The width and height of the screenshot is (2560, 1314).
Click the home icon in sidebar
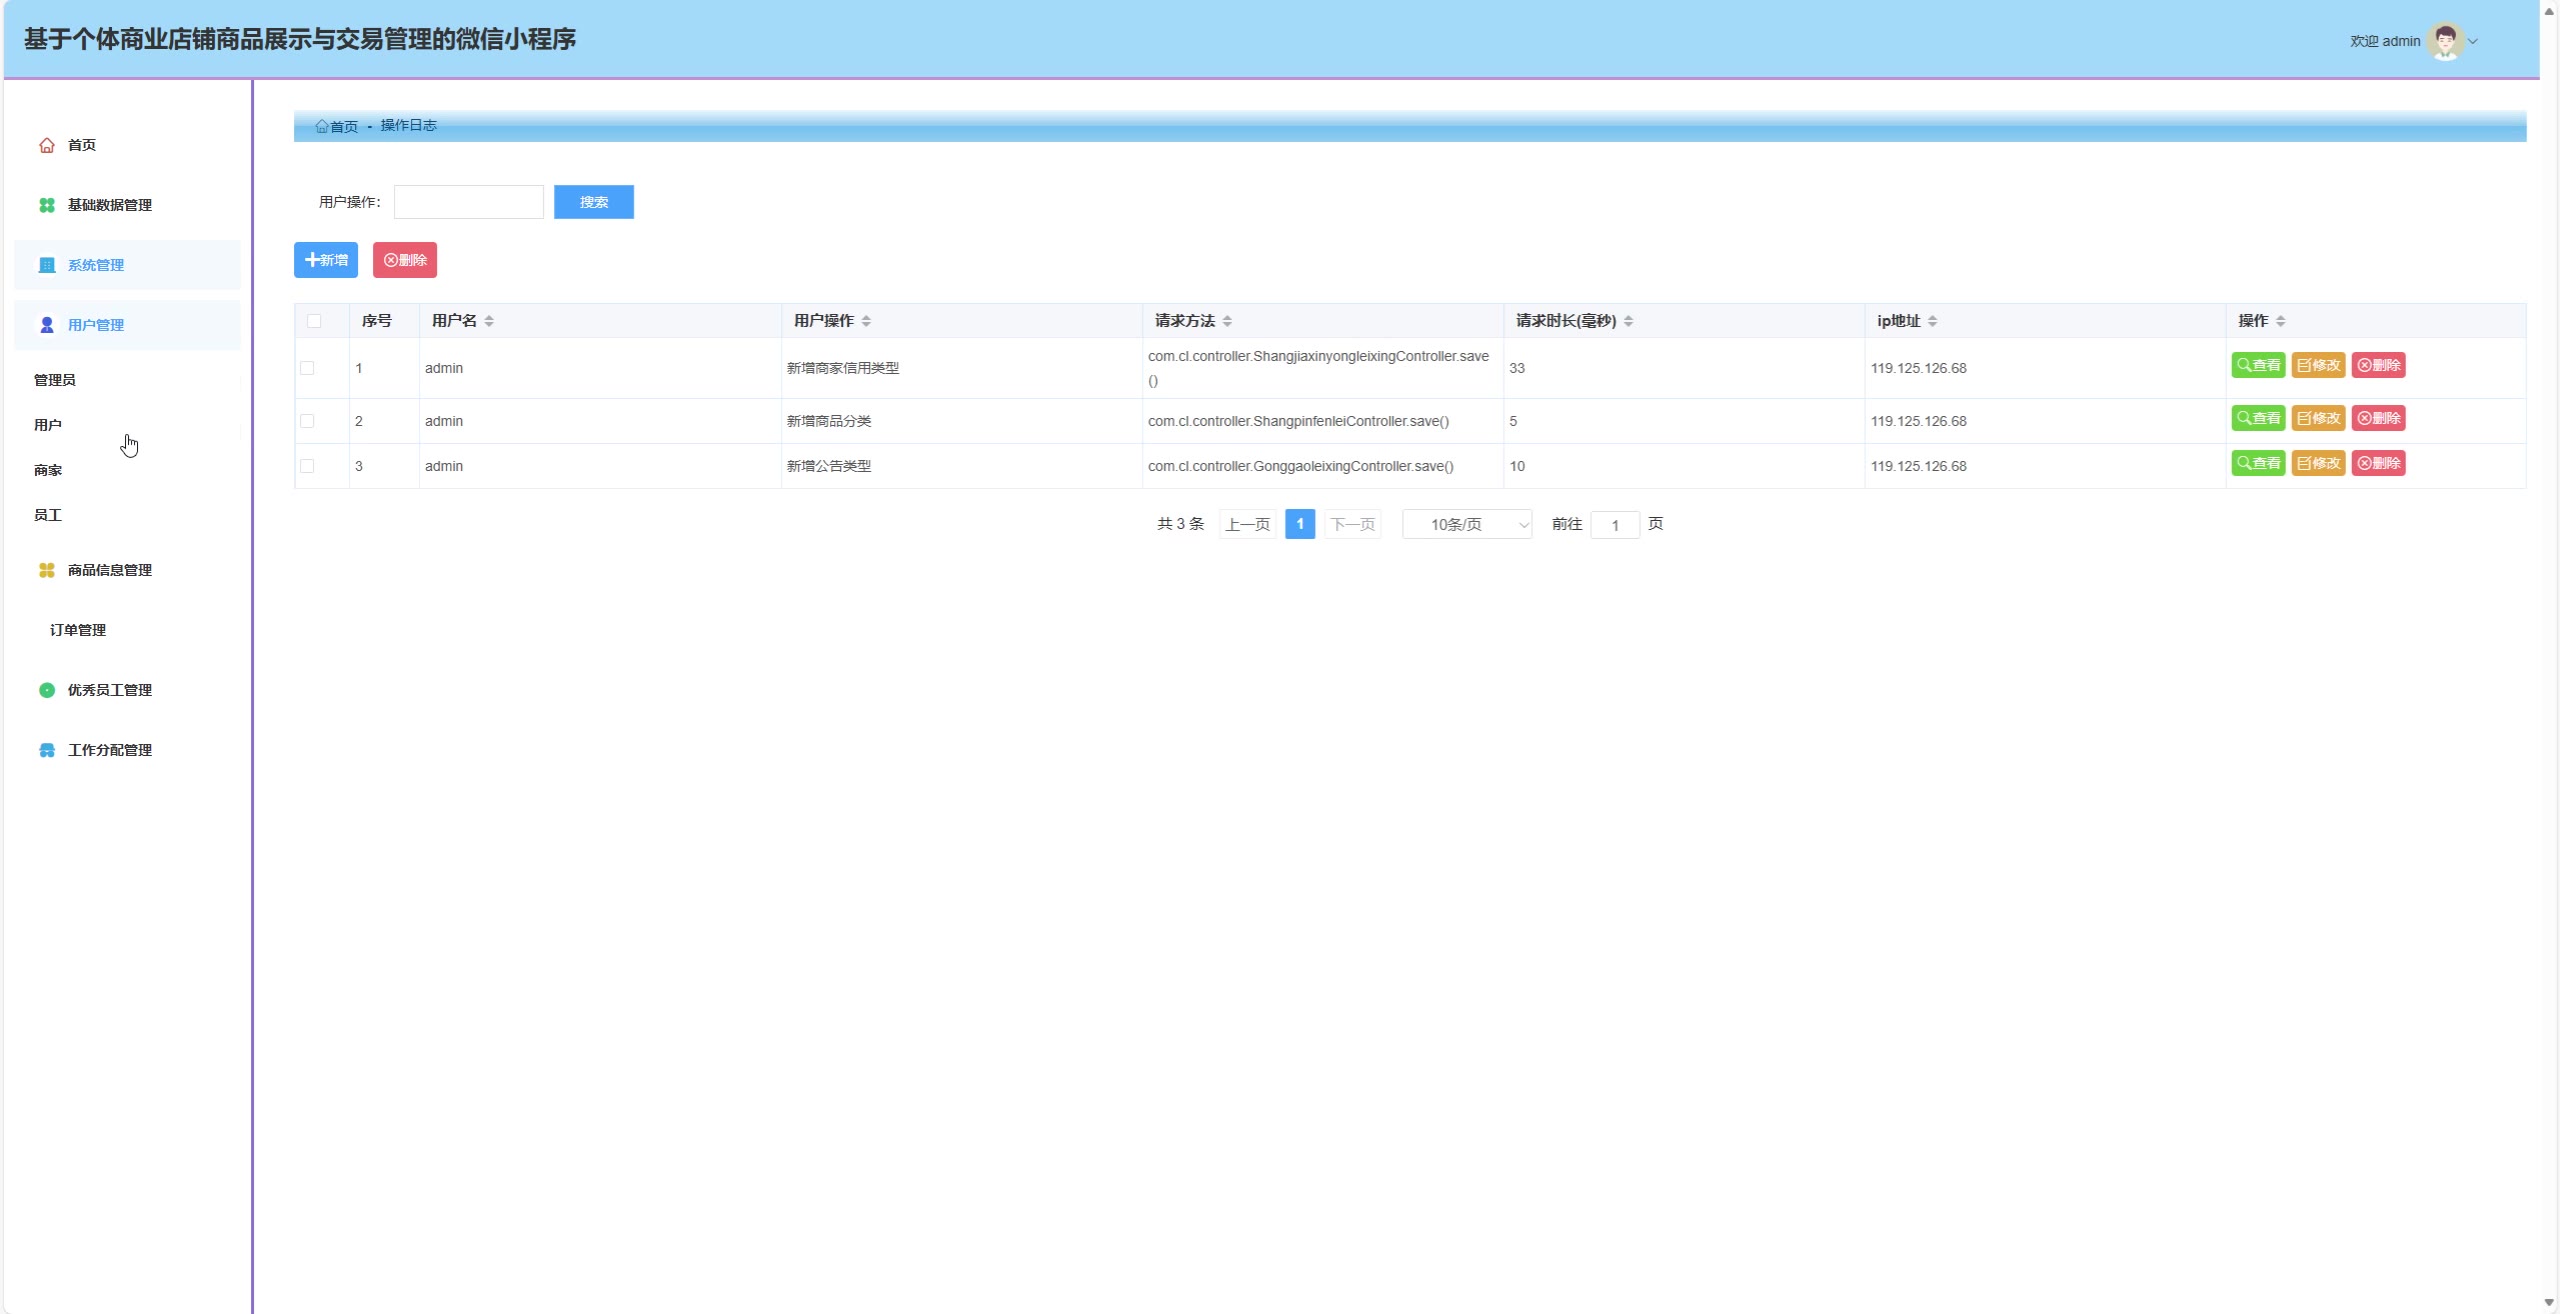click(47, 145)
